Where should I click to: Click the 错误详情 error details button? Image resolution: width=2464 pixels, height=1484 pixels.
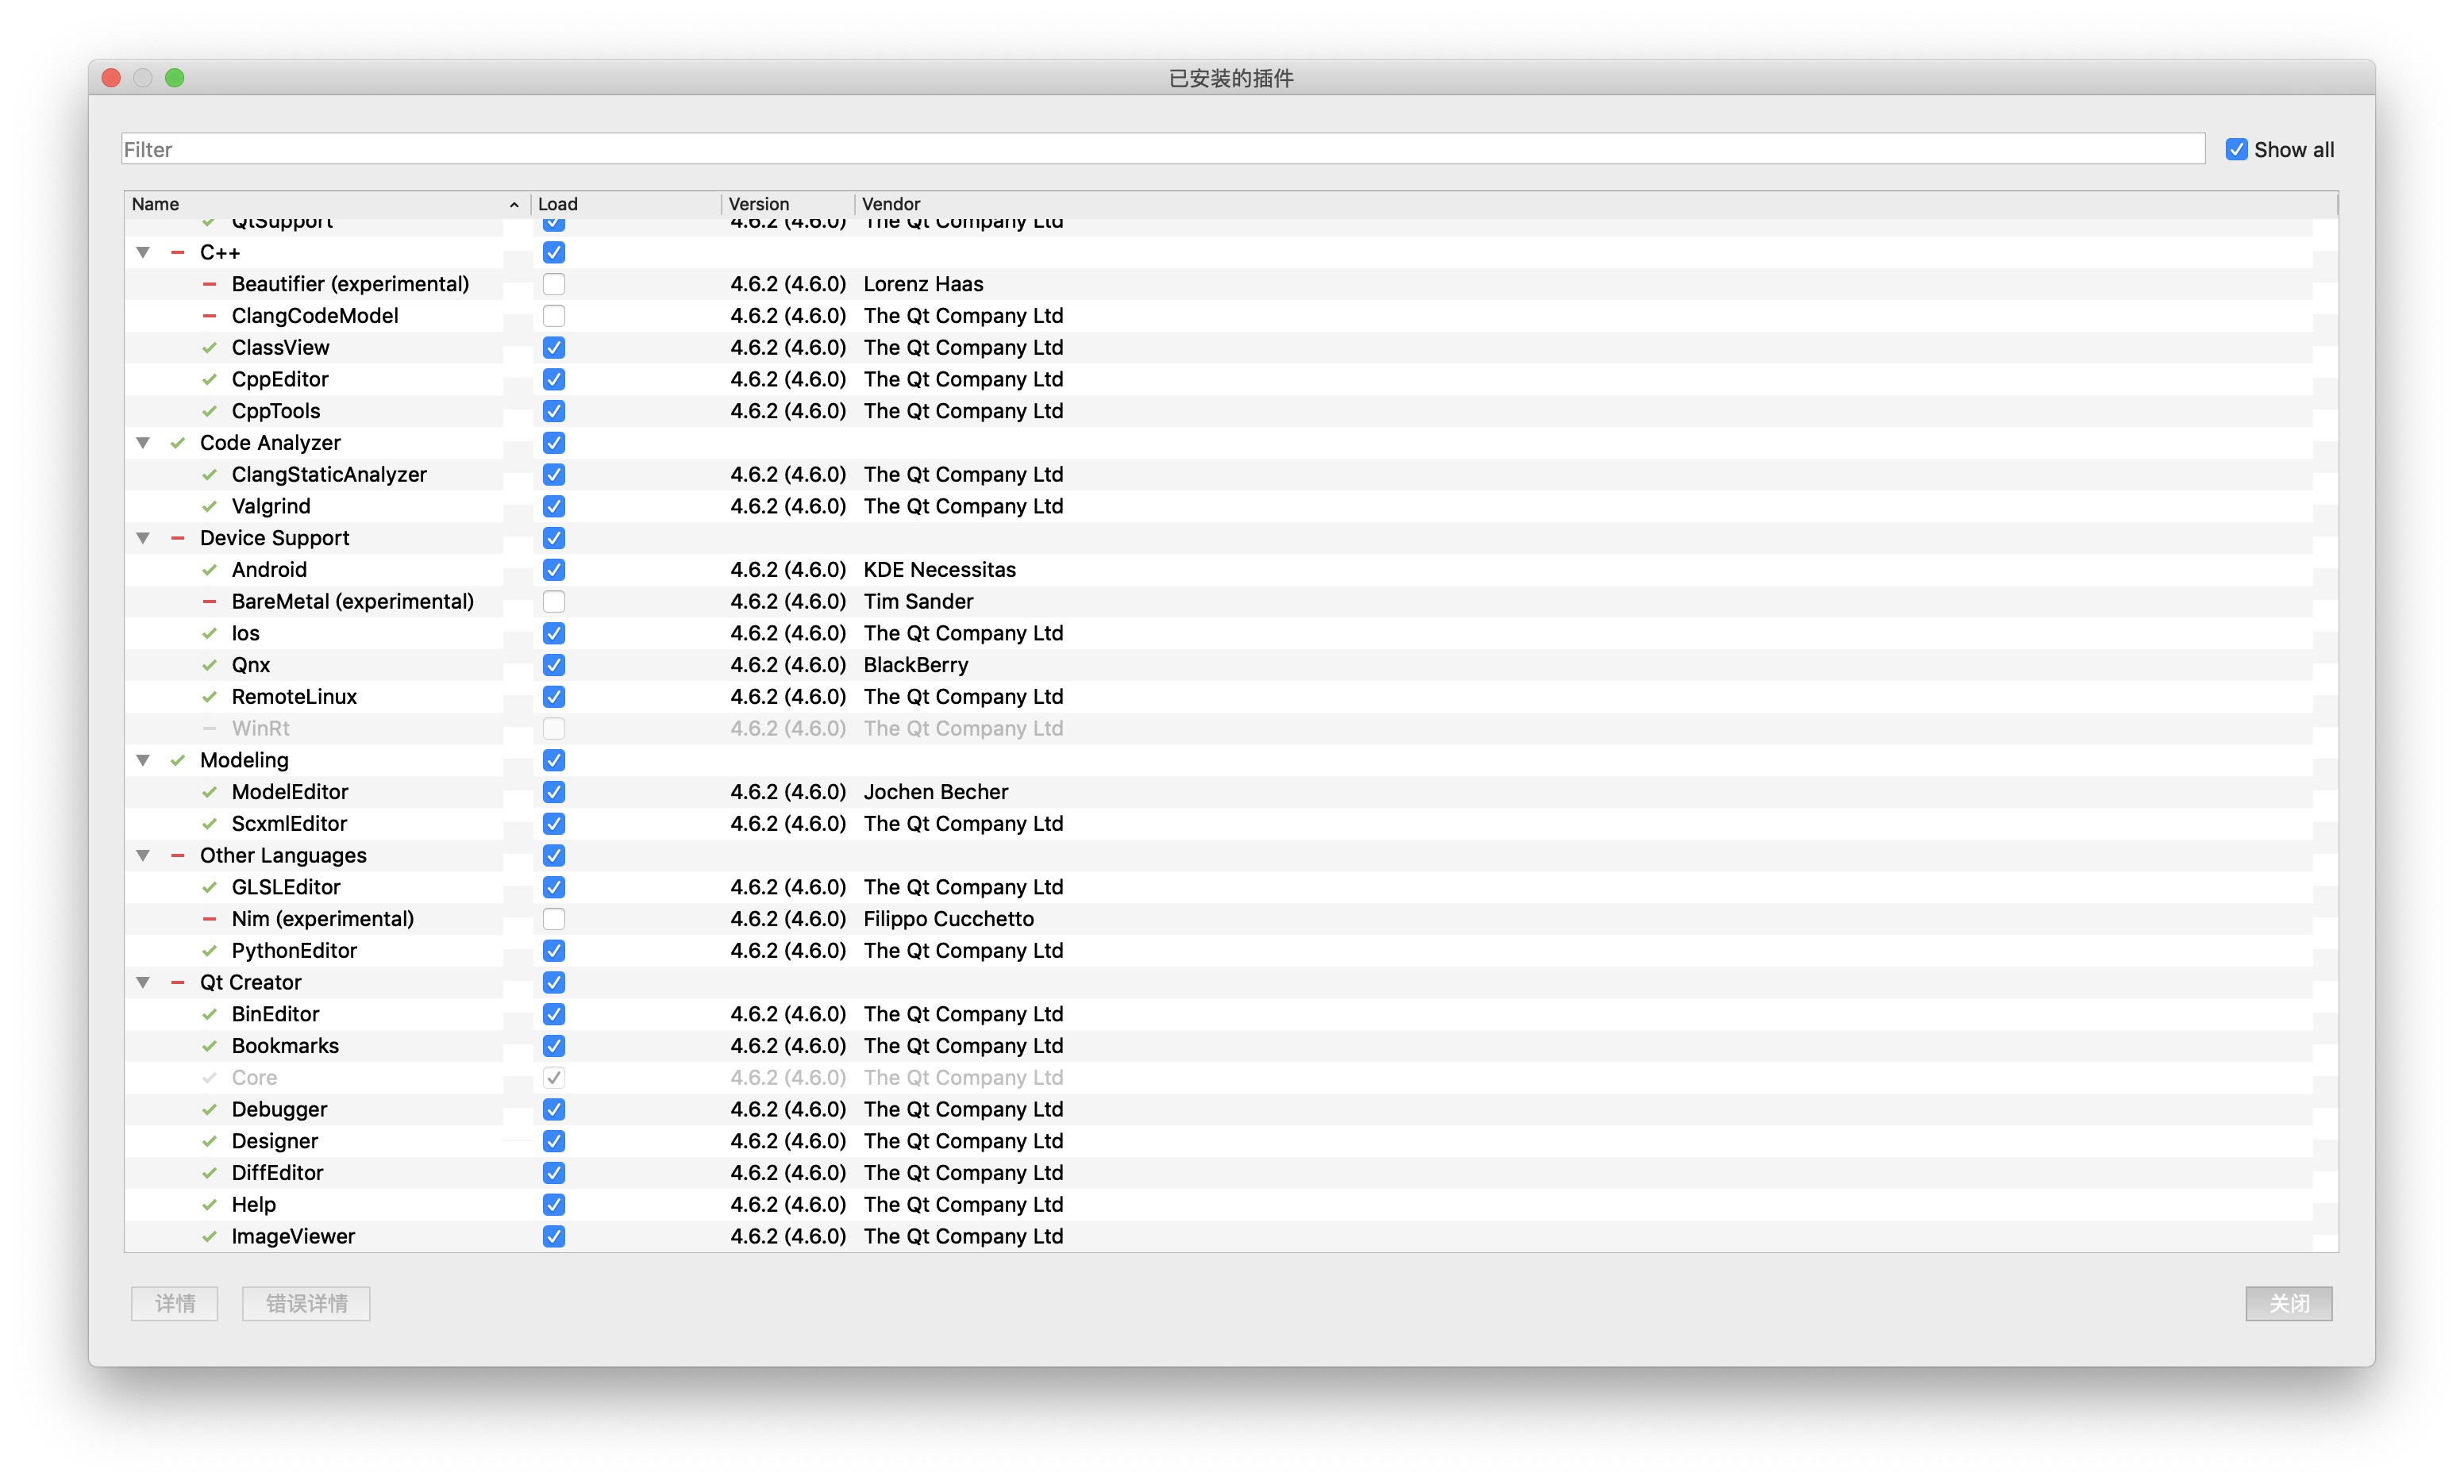306,1304
